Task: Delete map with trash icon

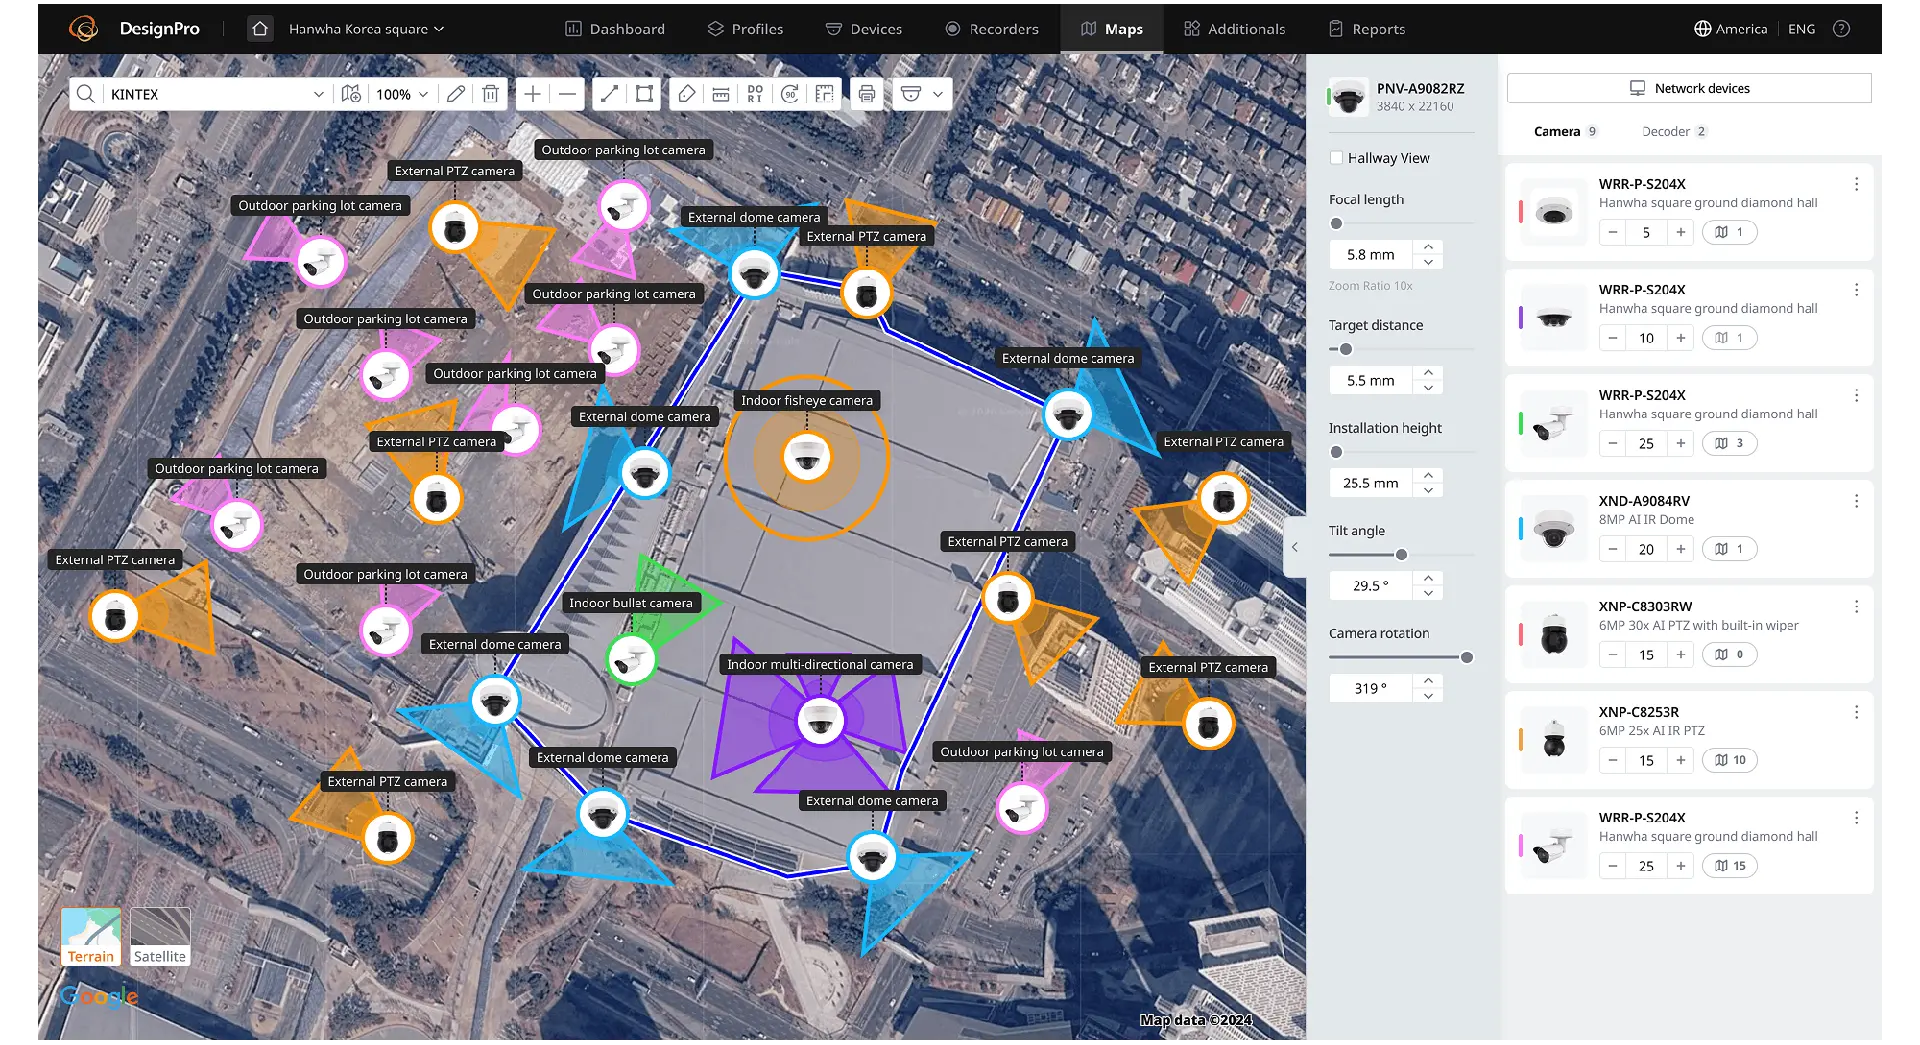Action: [490, 94]
